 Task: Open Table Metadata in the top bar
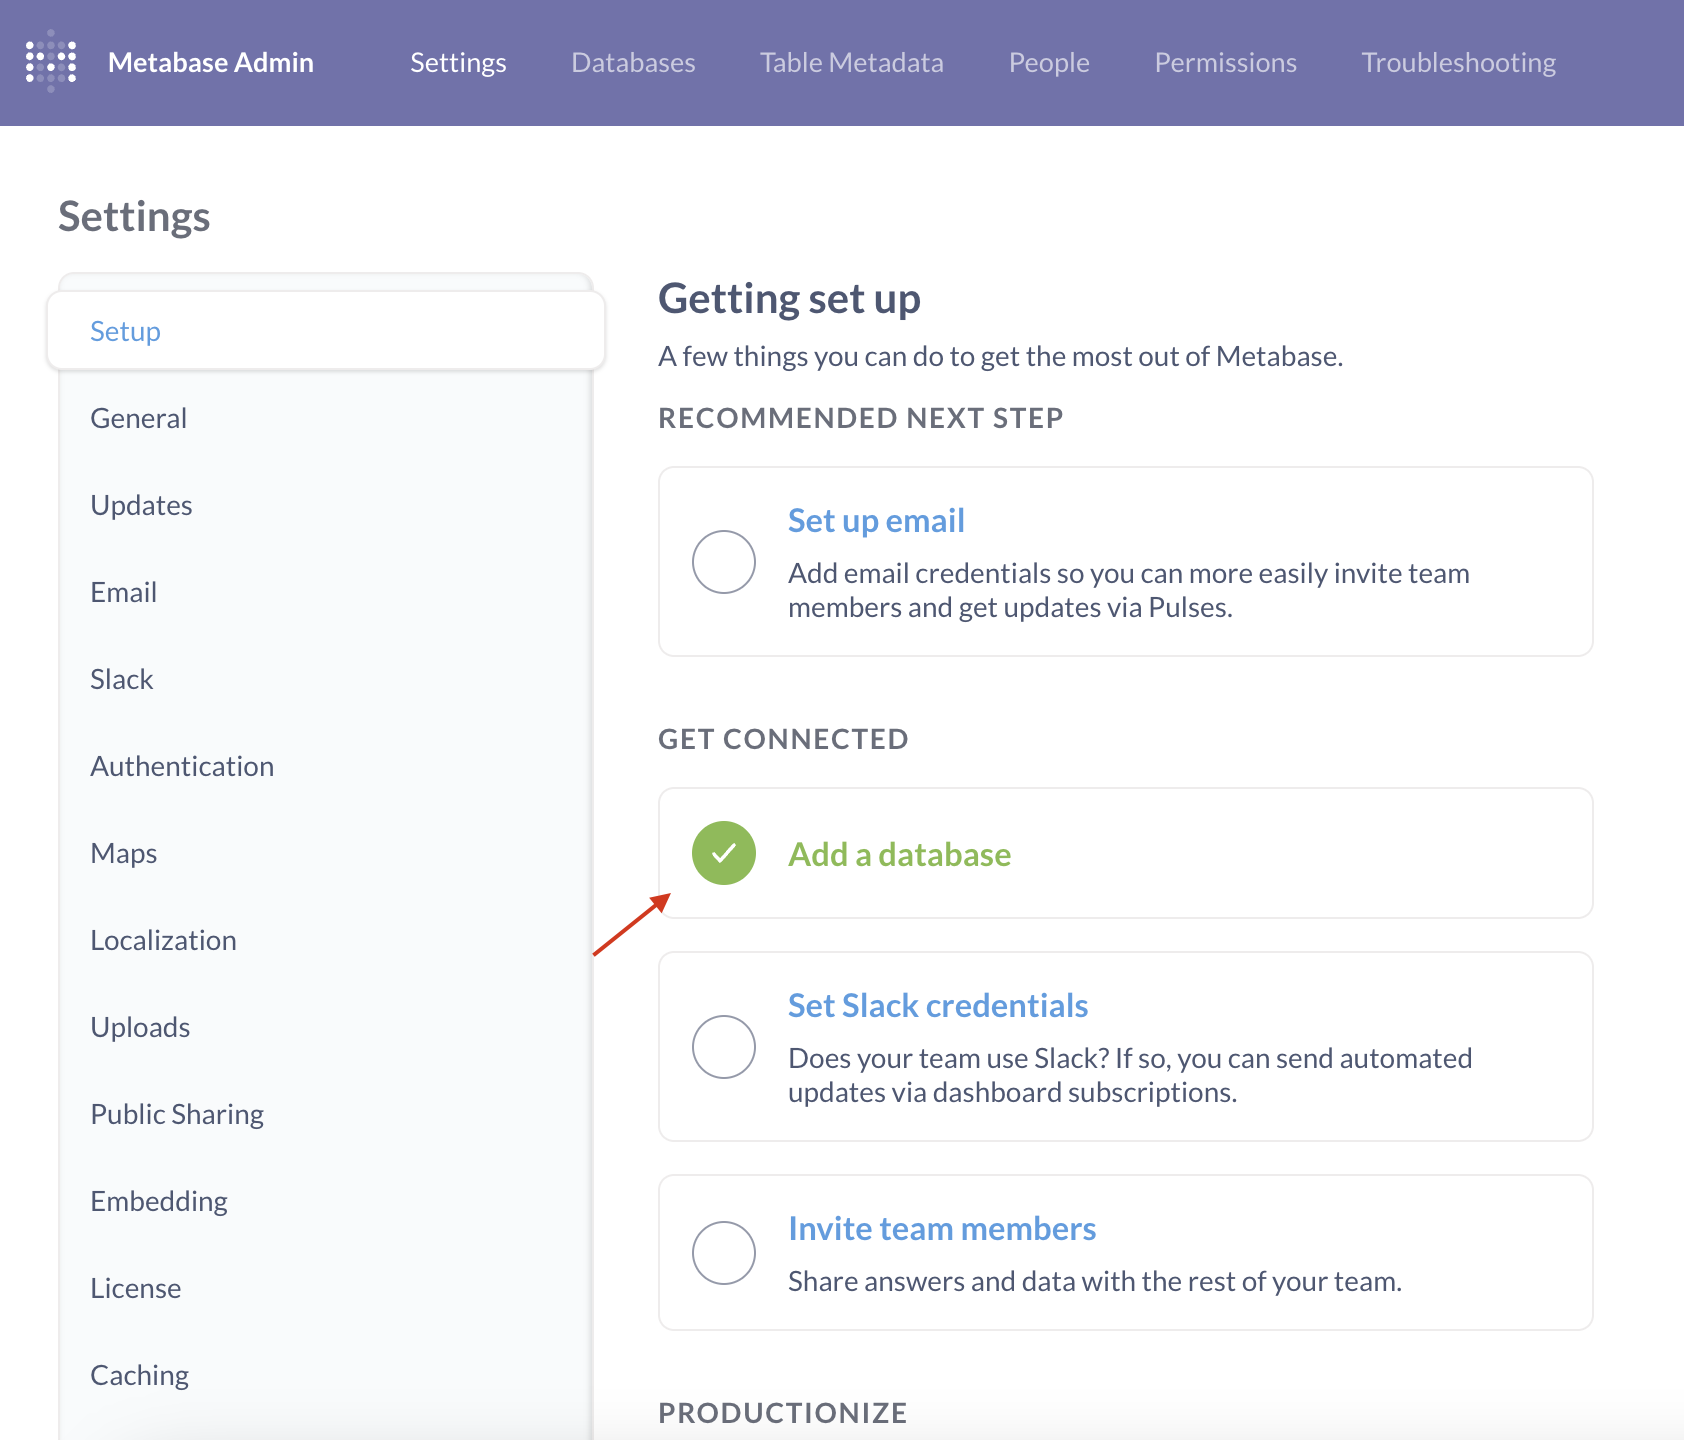(851, 62)
